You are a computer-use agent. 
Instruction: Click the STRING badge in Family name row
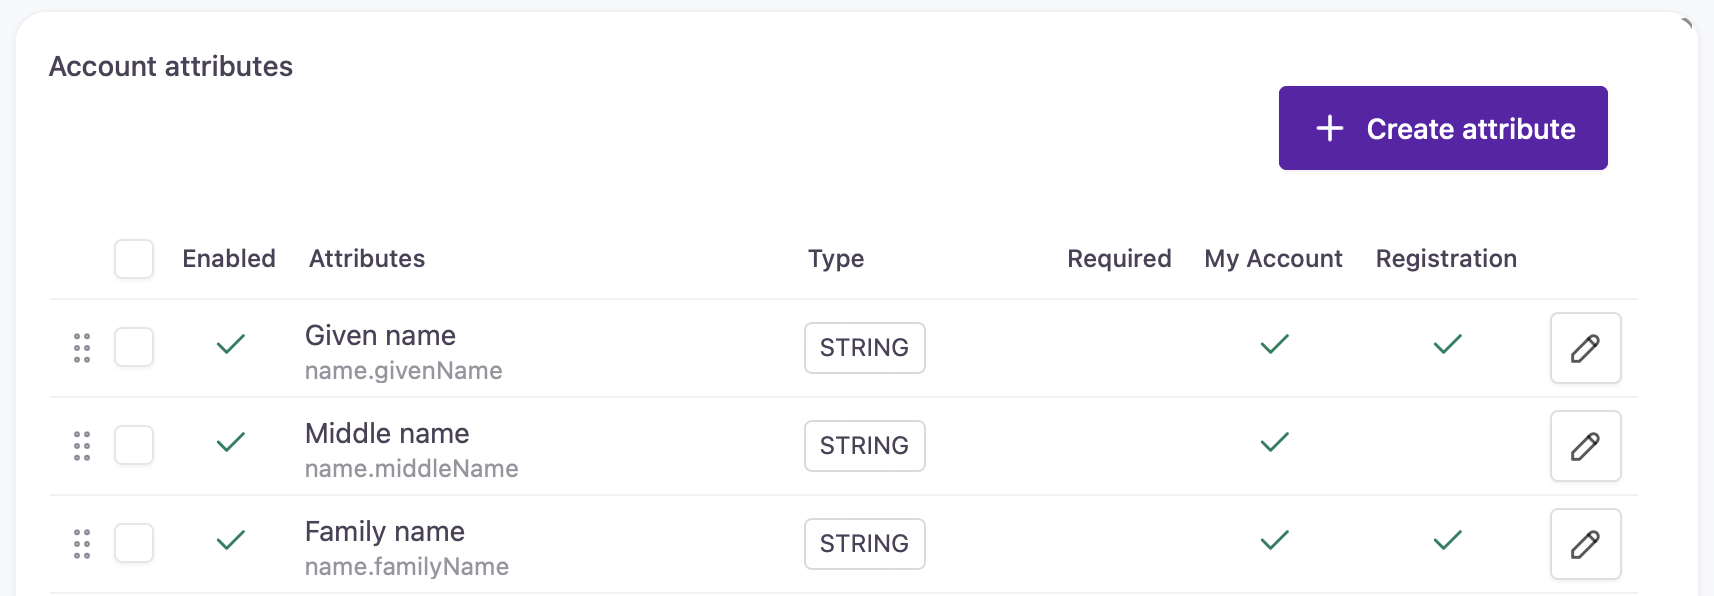(864, 544)
